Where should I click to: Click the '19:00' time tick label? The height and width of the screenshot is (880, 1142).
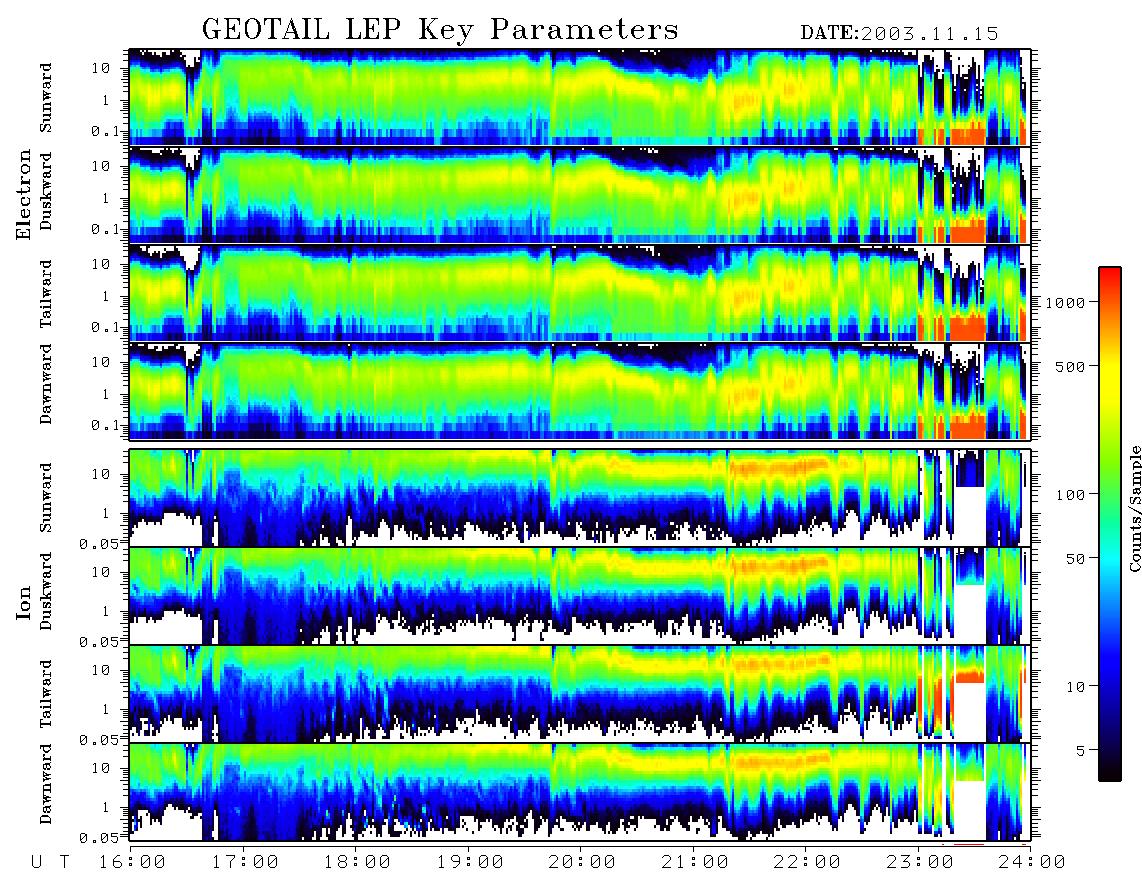point(470,863)
